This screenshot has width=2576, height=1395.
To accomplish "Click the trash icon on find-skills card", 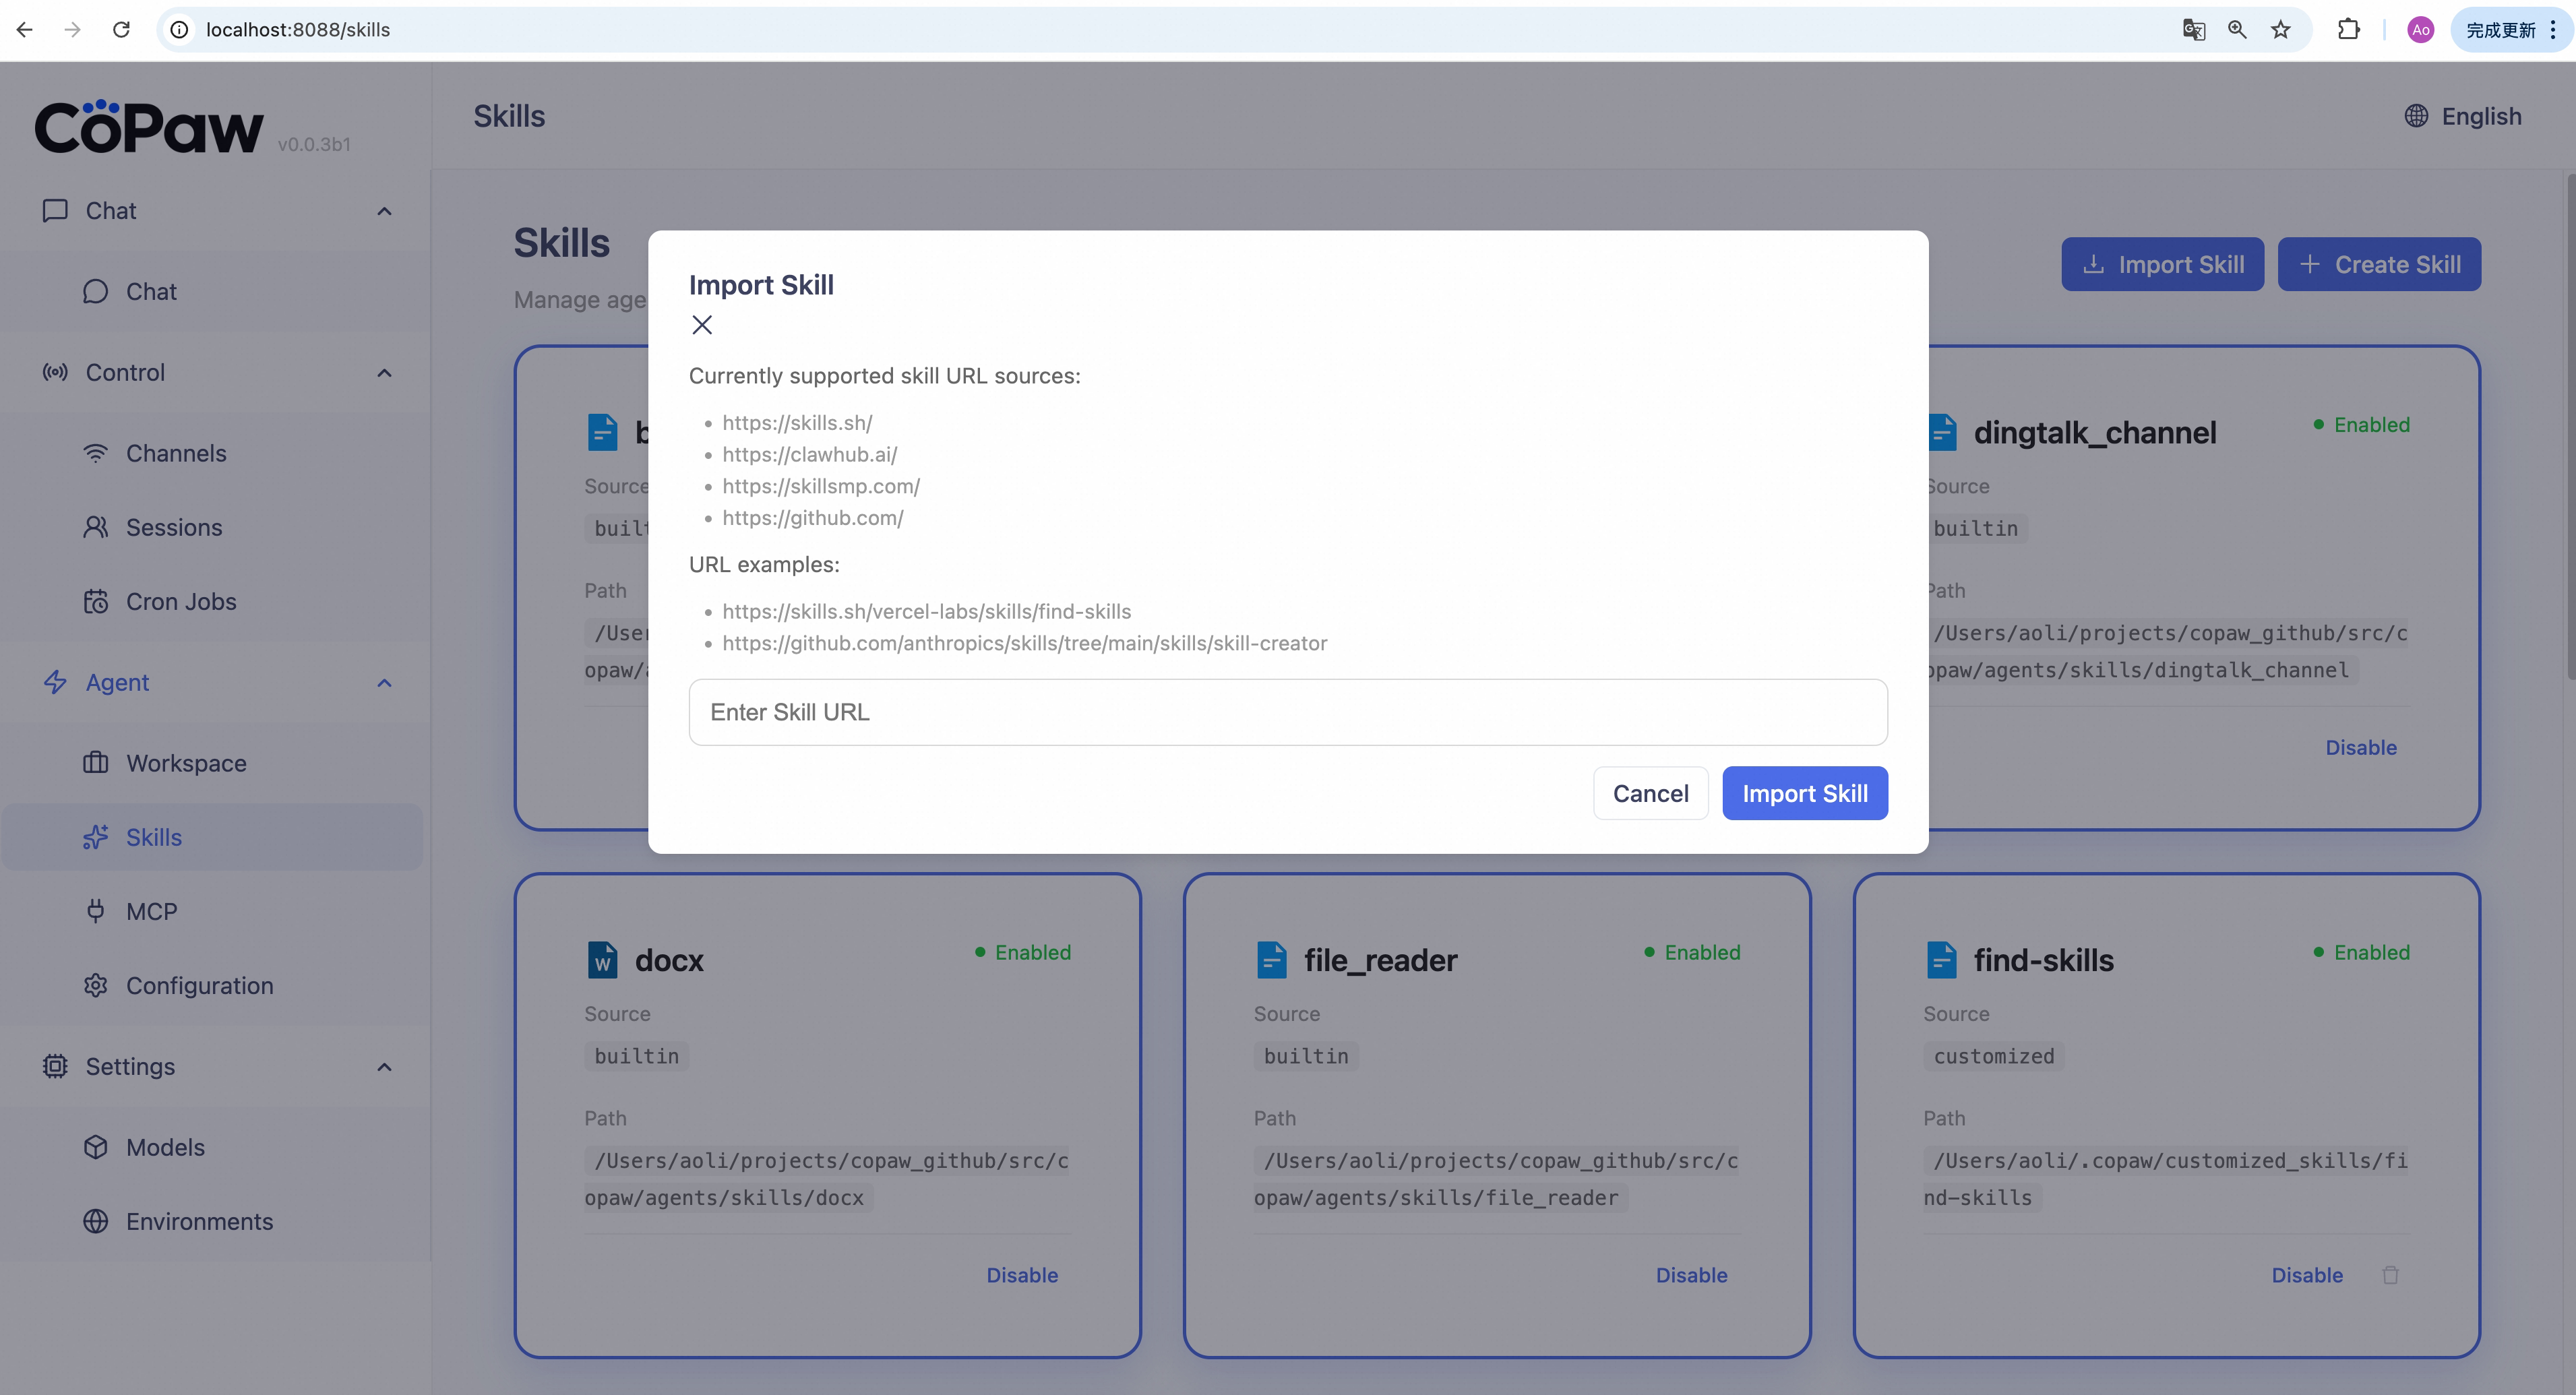I will click(x=2390, y=1275).
